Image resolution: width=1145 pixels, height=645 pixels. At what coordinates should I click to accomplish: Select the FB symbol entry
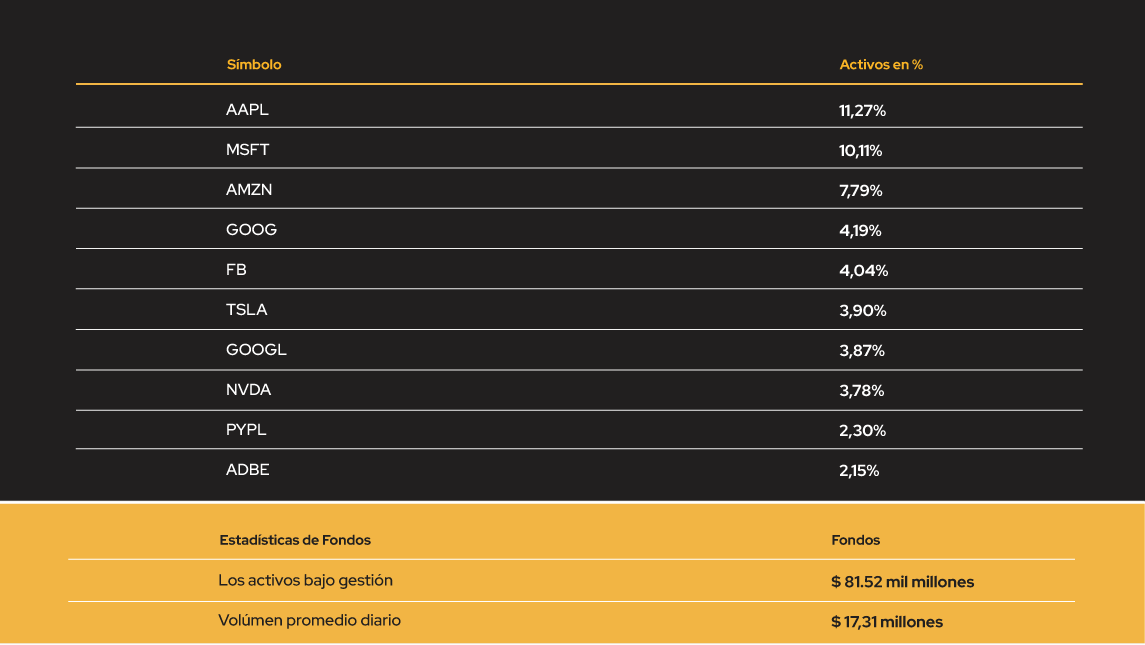[x=236, y=270]
